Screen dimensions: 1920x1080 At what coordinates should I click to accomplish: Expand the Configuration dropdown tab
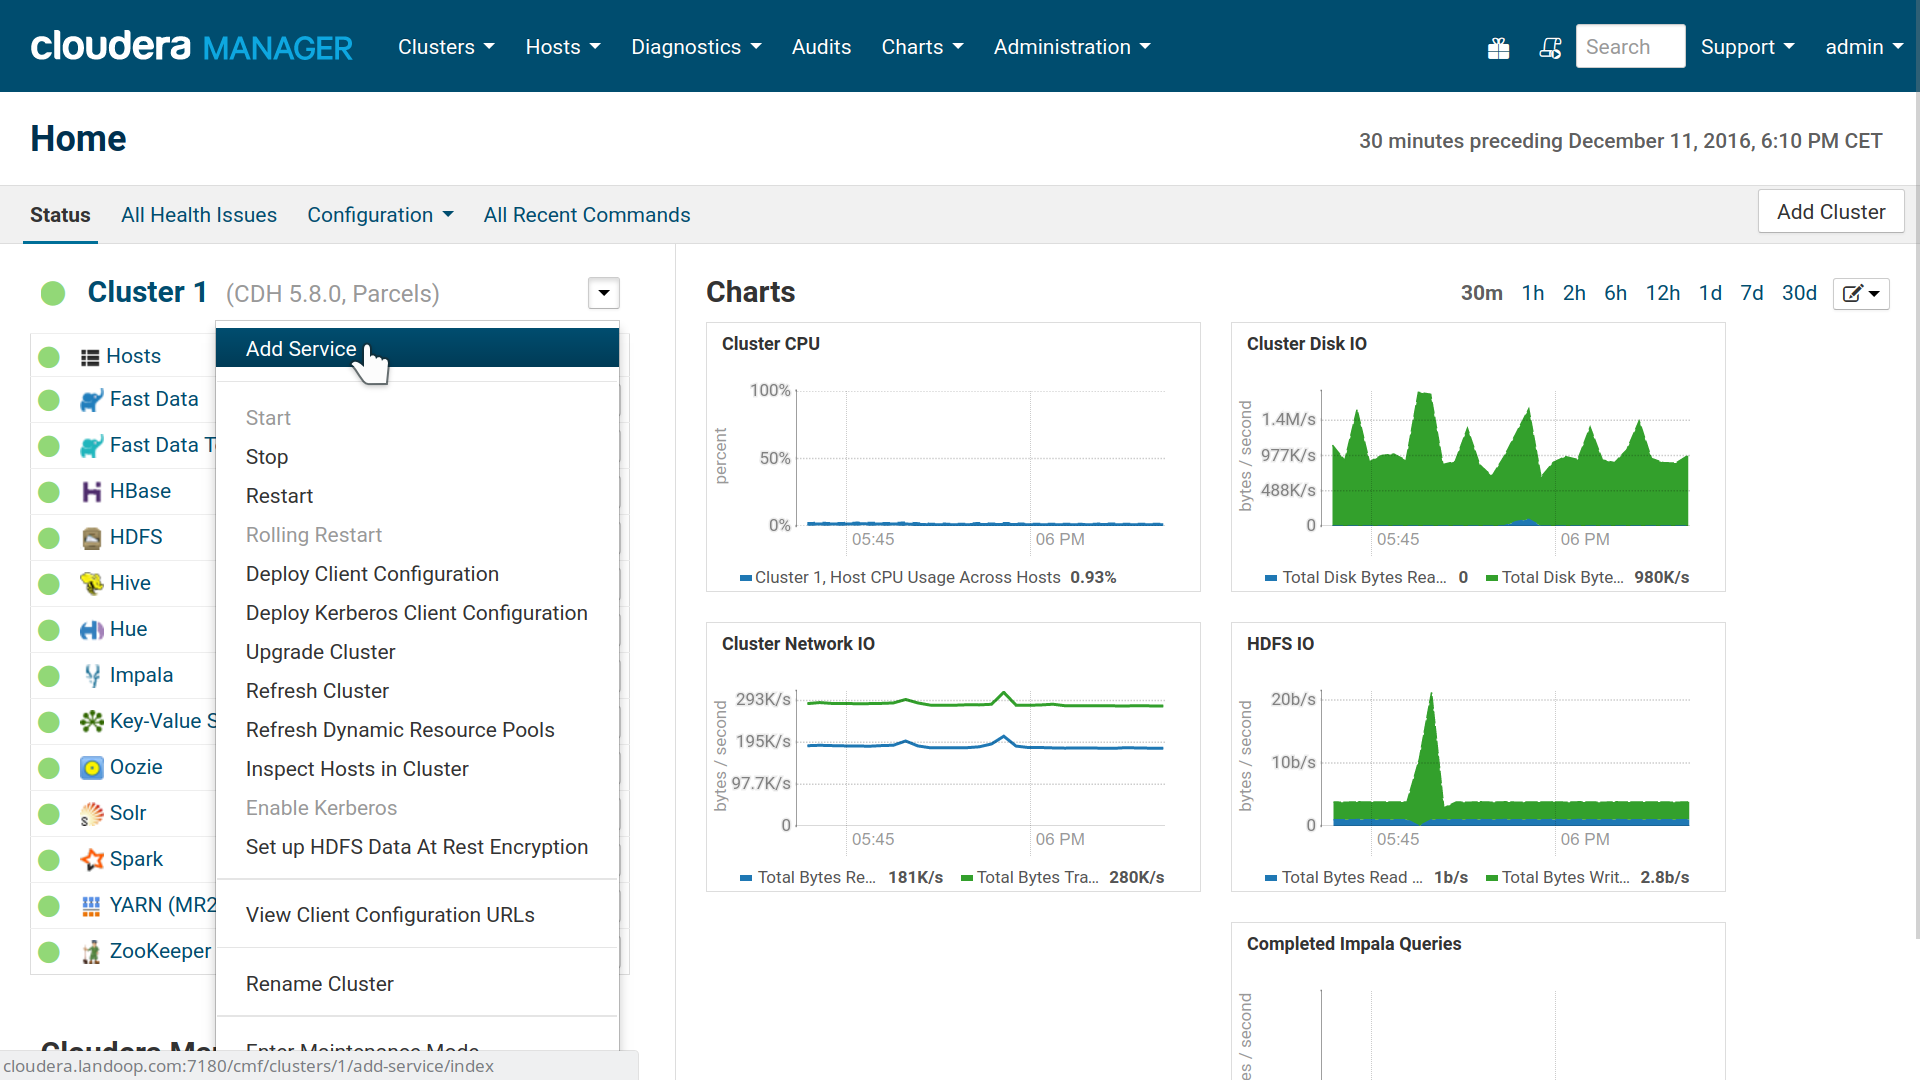pos(380,215)
